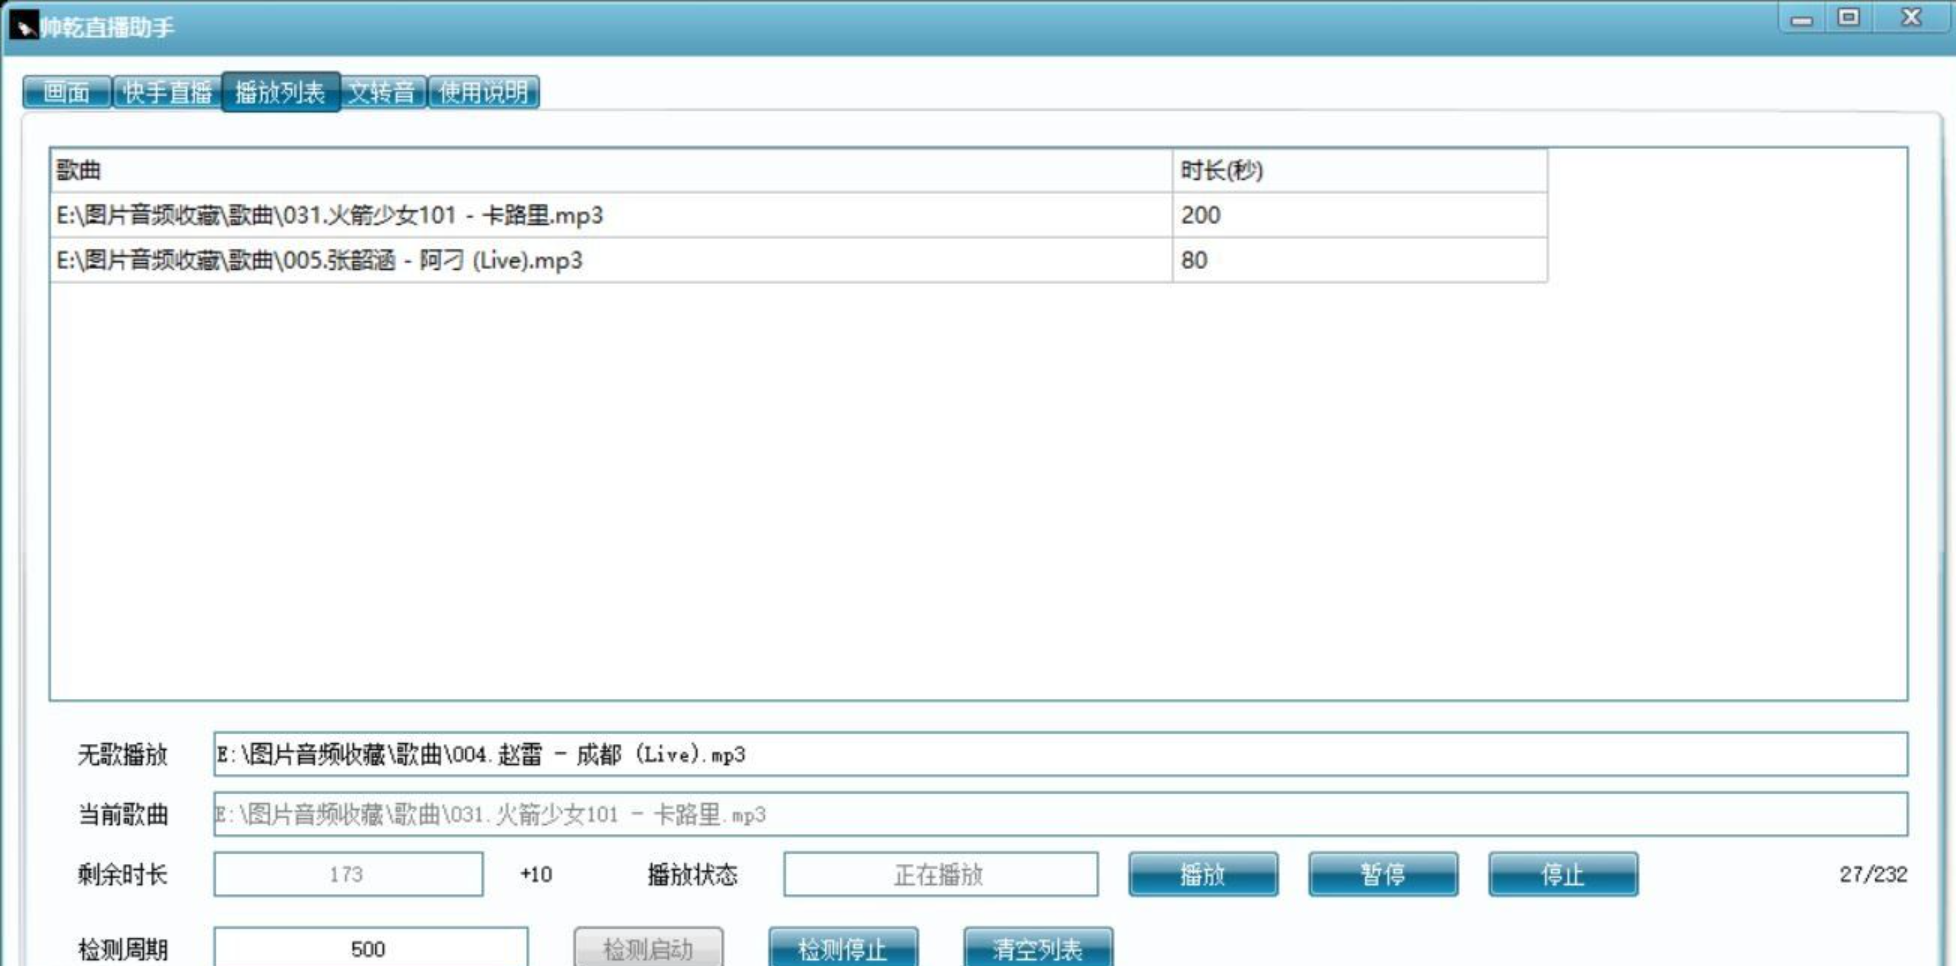The image size is (1956, 966).
Task: Select the 播放列表 tab
Action: (x=280, y=93)
